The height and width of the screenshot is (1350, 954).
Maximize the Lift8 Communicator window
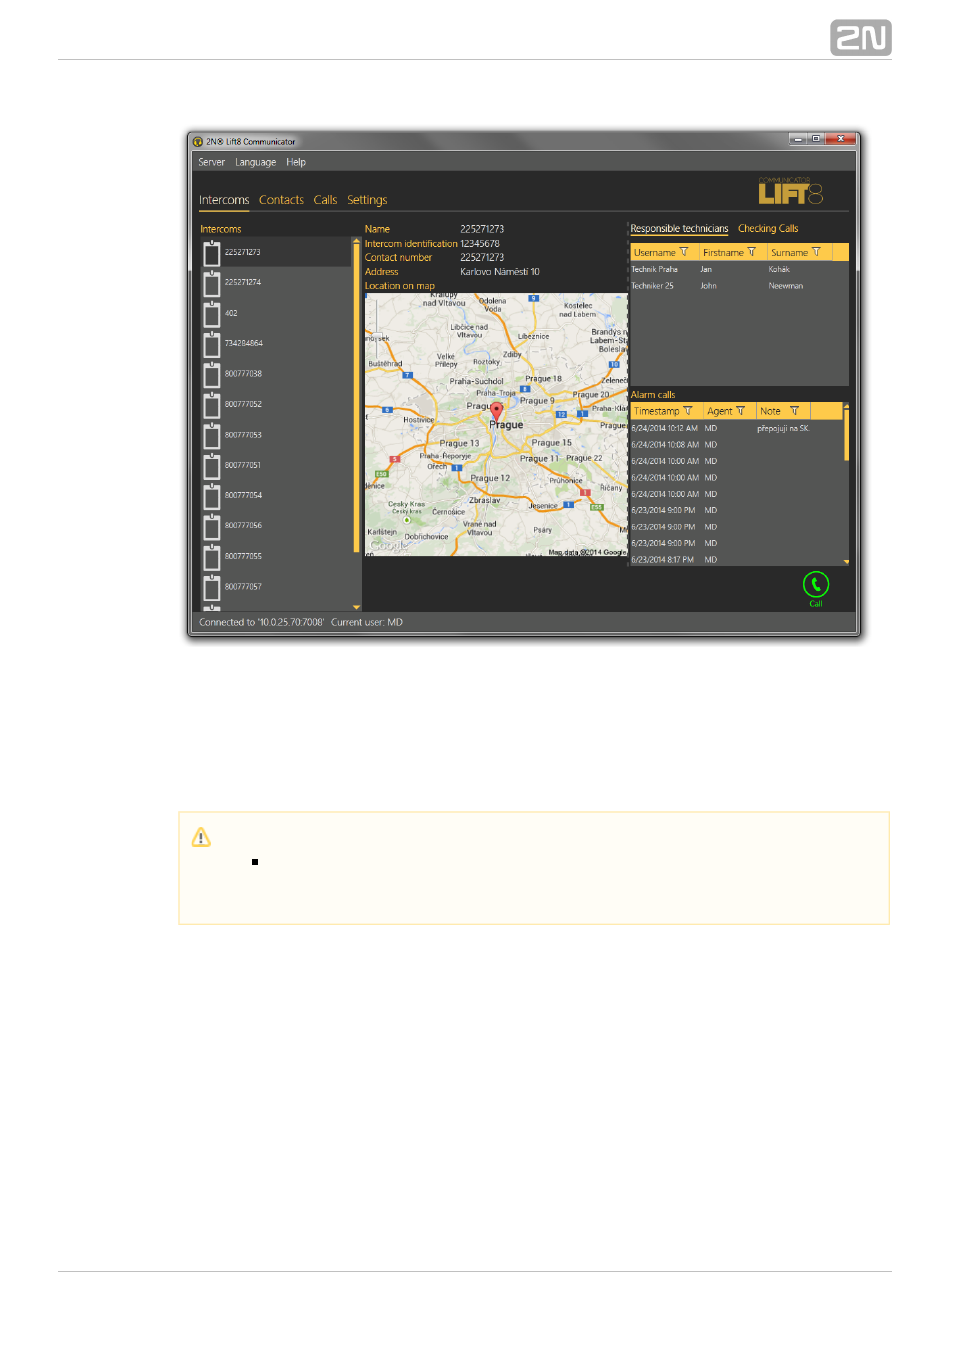(816, 139)
